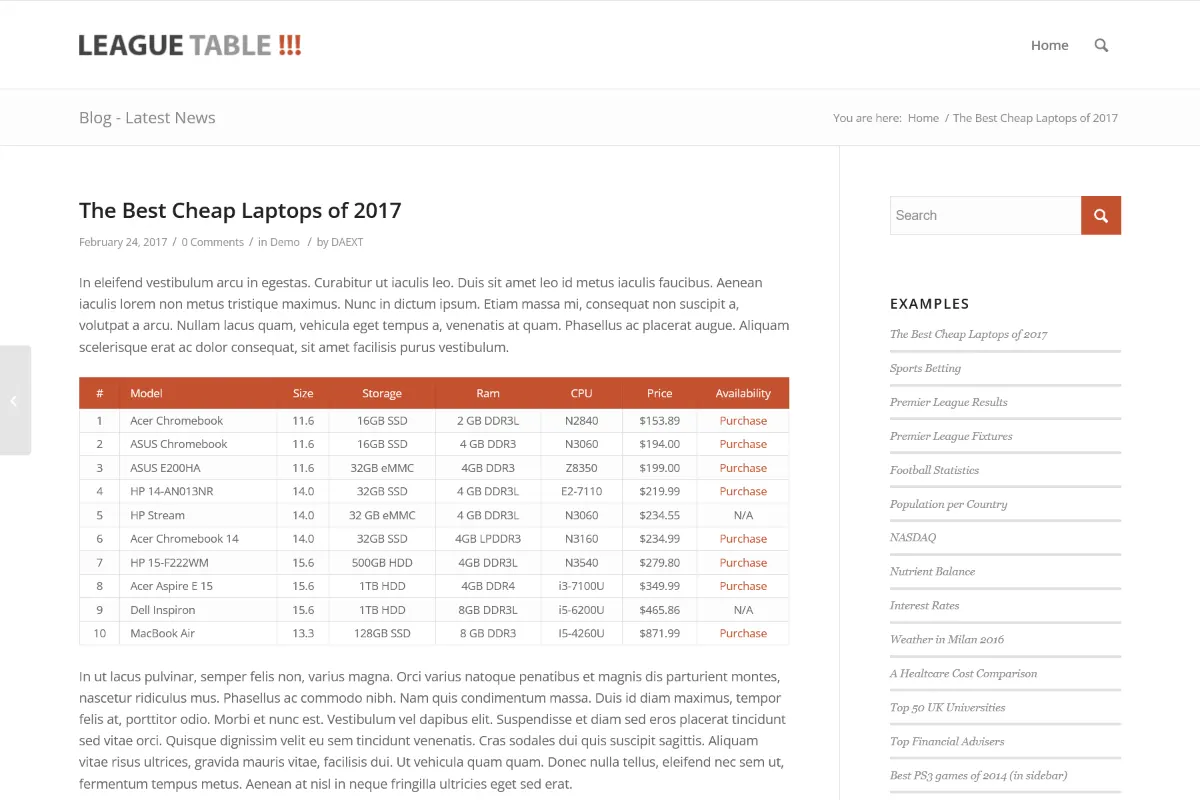Screen dimensions: 1200x800
Task: Click Home in the breadcrumb trail
Action: (923, 118)
